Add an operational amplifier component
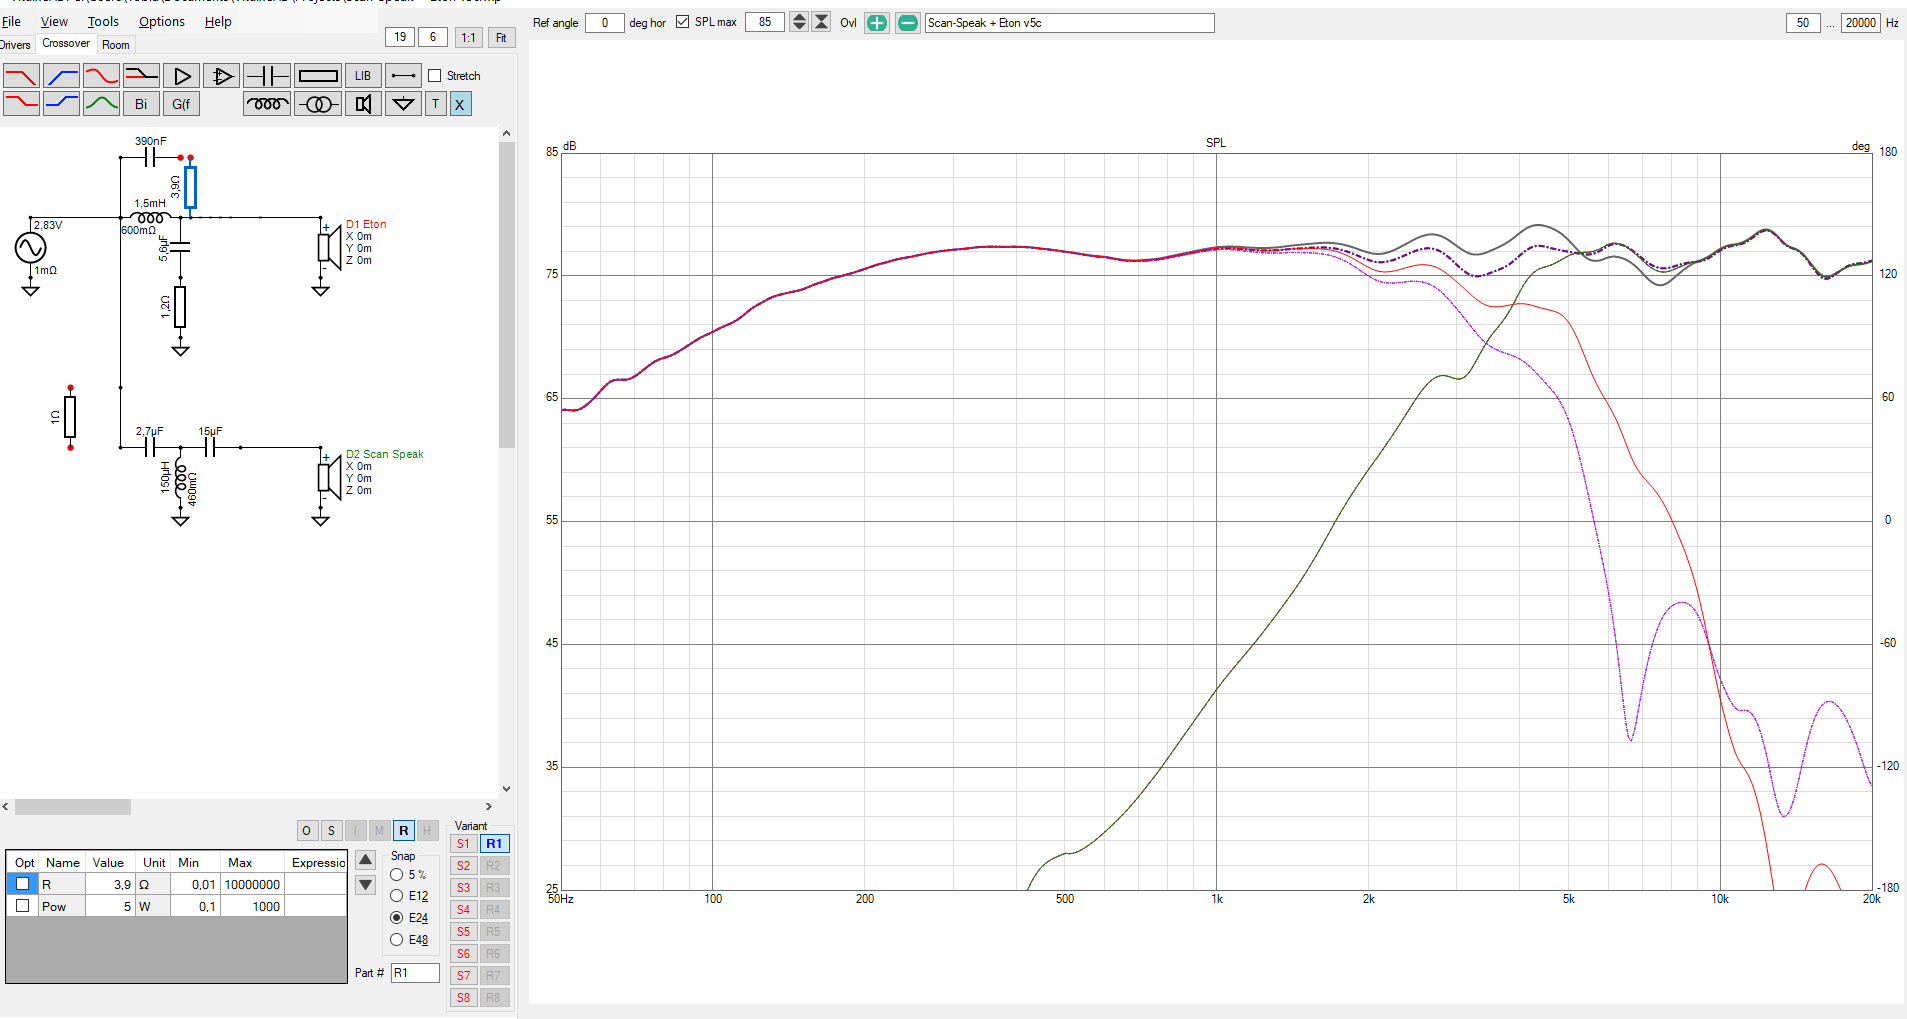 pyautogui.click(x=221, y=76)
